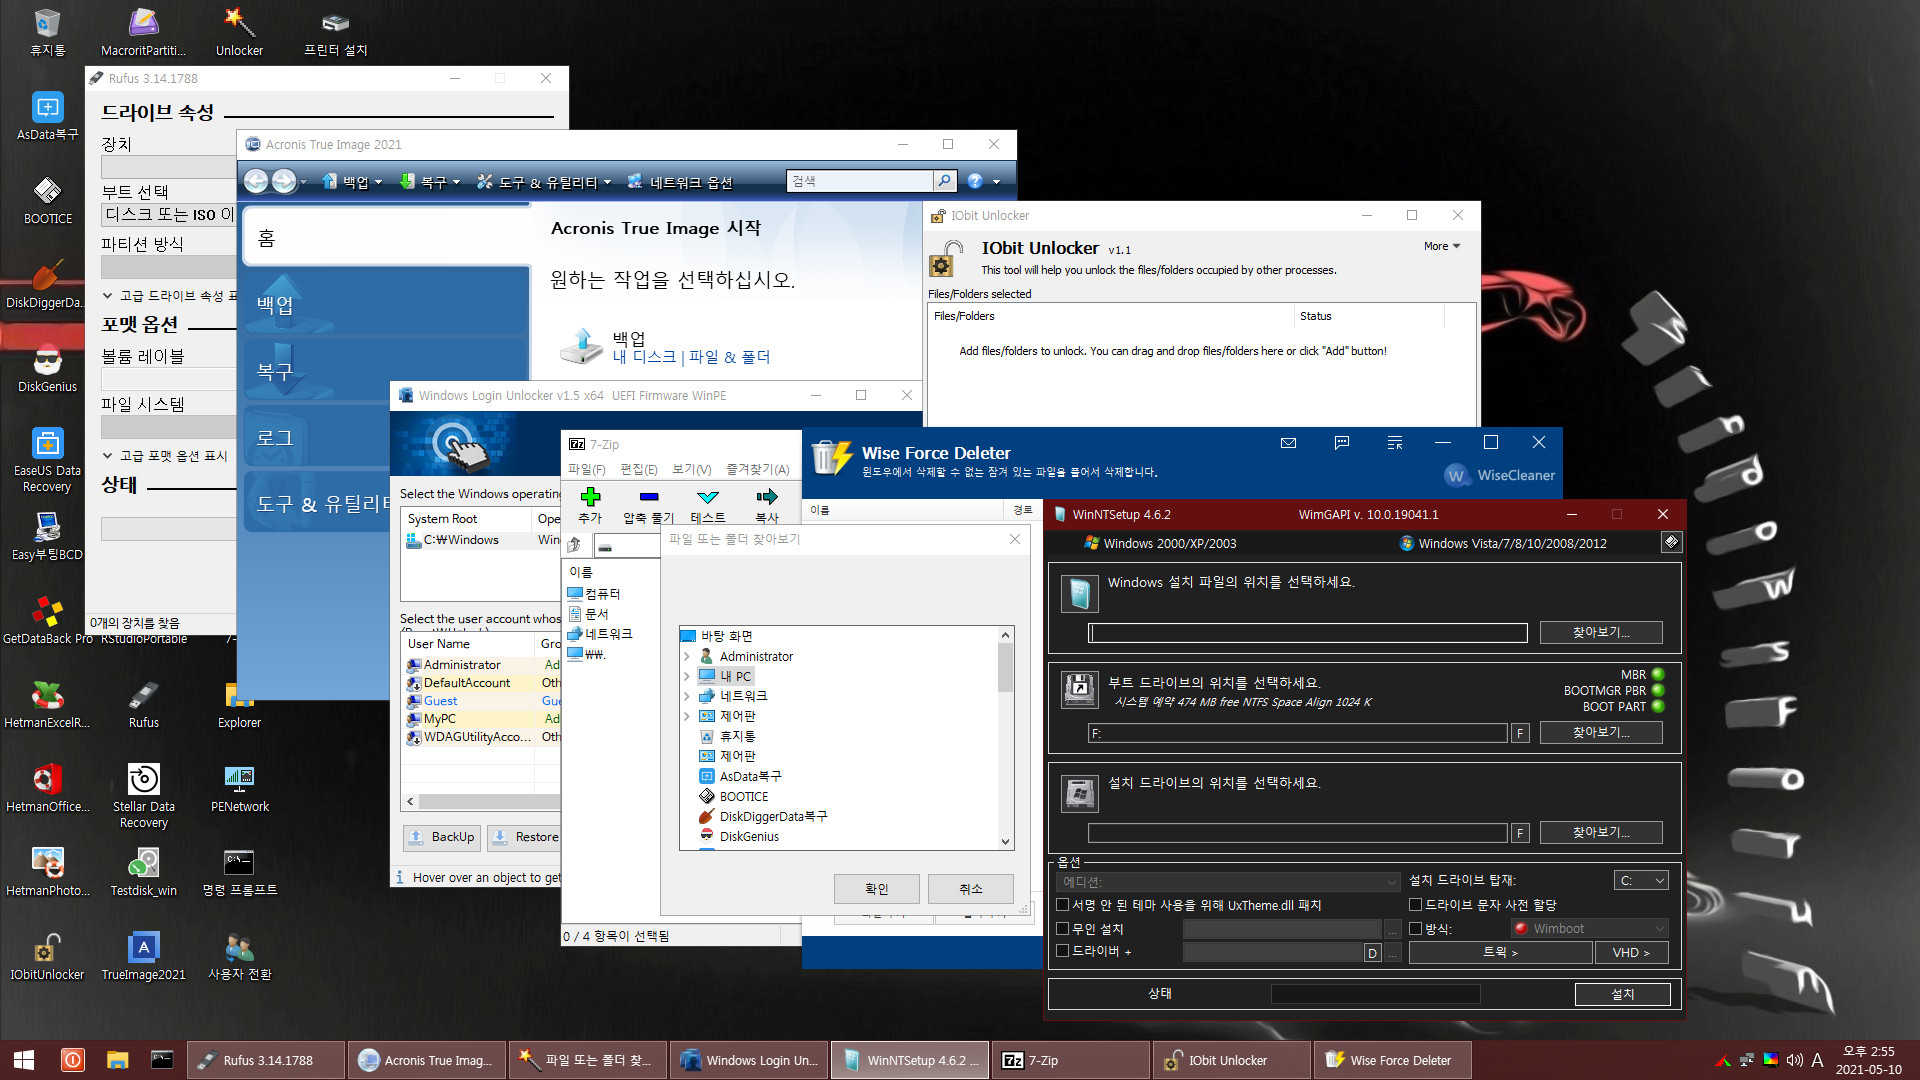Open the Testdisk_win desktop shortcut

(x=143, y=872)
